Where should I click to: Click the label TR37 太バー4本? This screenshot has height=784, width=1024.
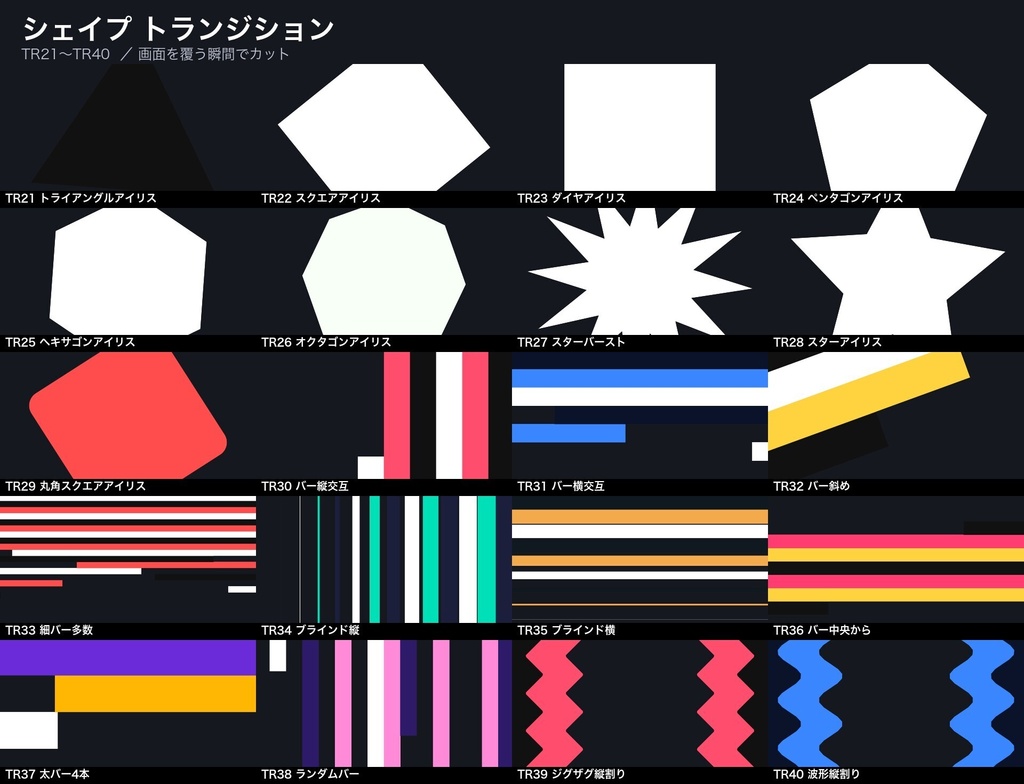click(x=47, y=774)
